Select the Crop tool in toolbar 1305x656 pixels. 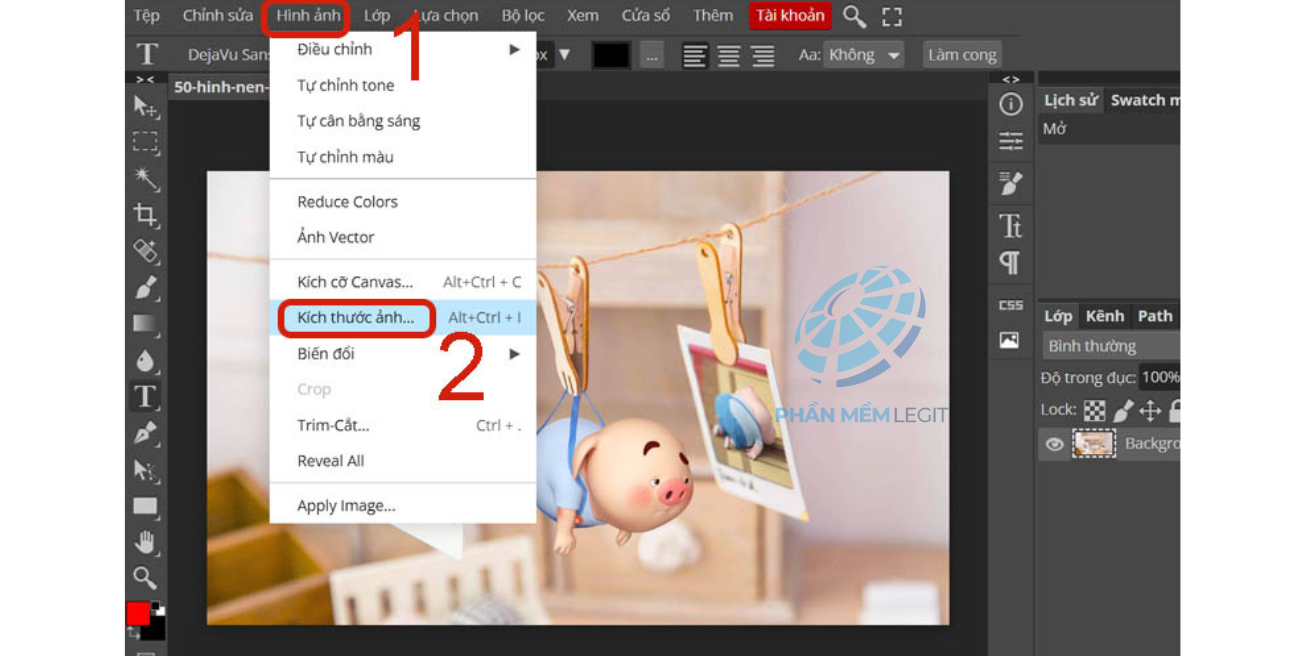click(146, 214)
